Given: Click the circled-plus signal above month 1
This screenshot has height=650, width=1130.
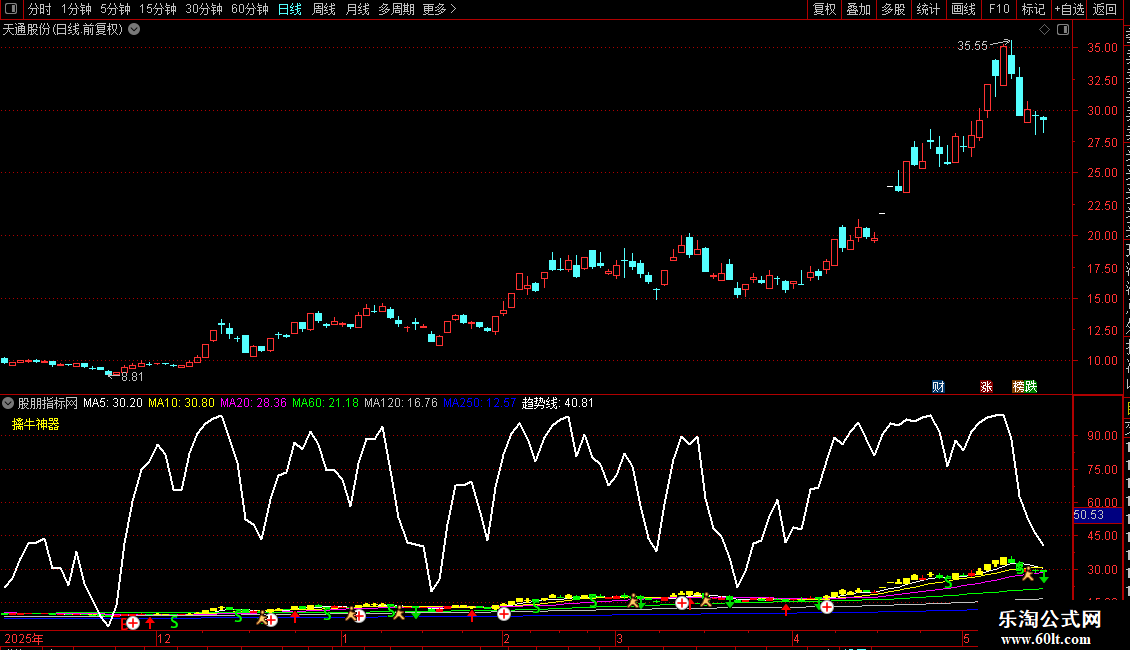Looking at the screenshot, I should (x=359, y=616).
